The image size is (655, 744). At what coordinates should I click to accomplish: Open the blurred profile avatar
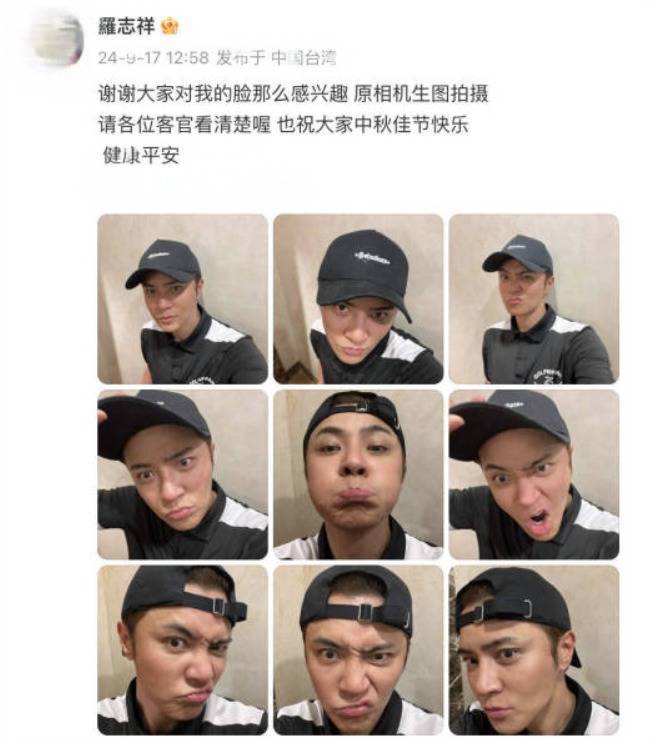coord(57,40)
